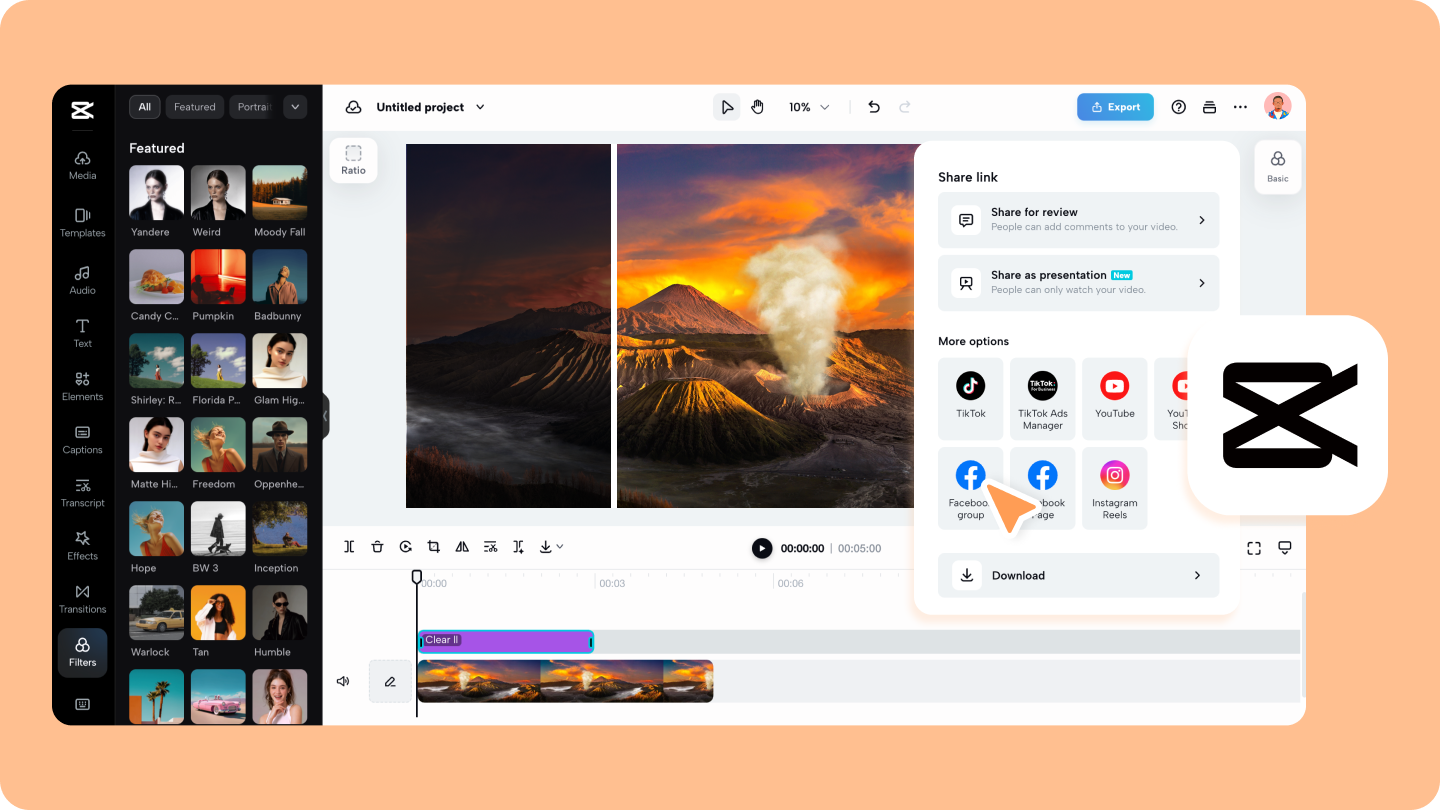The height and width of the screenshot is (810, 1440).
Task: Open the help question mark icon
Action: point(1179,107)
